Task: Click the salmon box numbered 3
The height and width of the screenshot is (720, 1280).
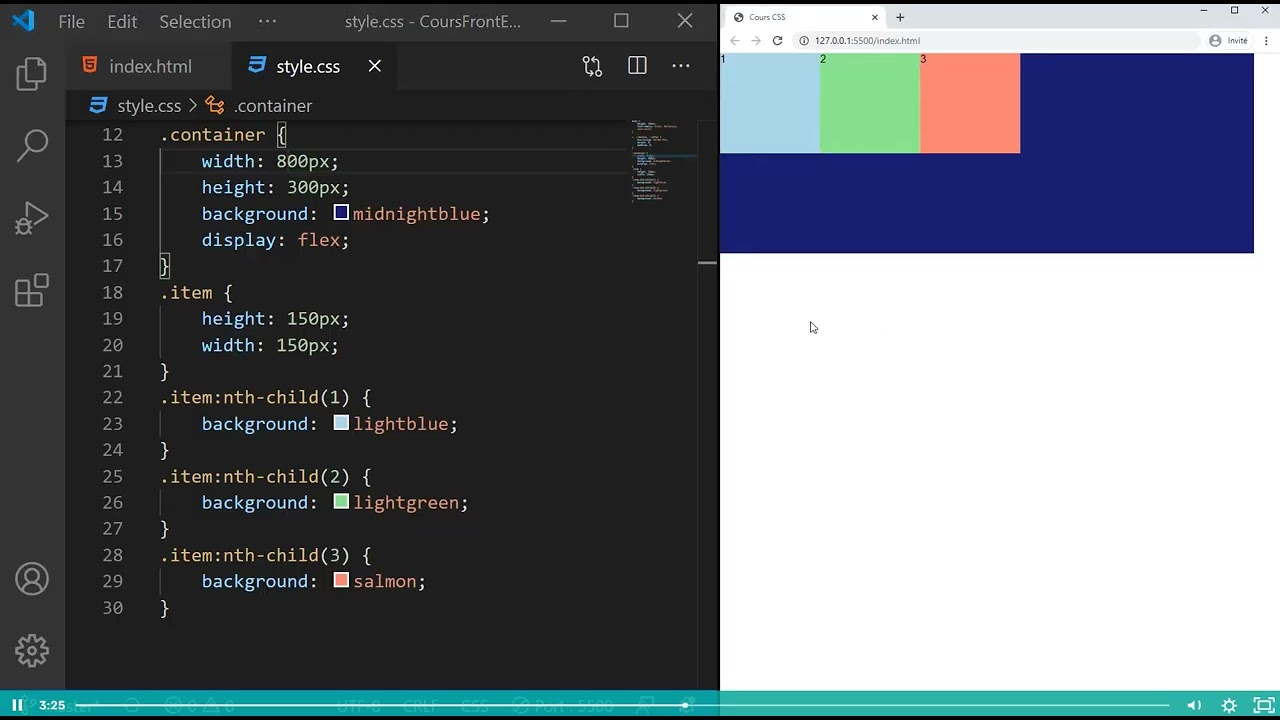Action: pos(970,103)
